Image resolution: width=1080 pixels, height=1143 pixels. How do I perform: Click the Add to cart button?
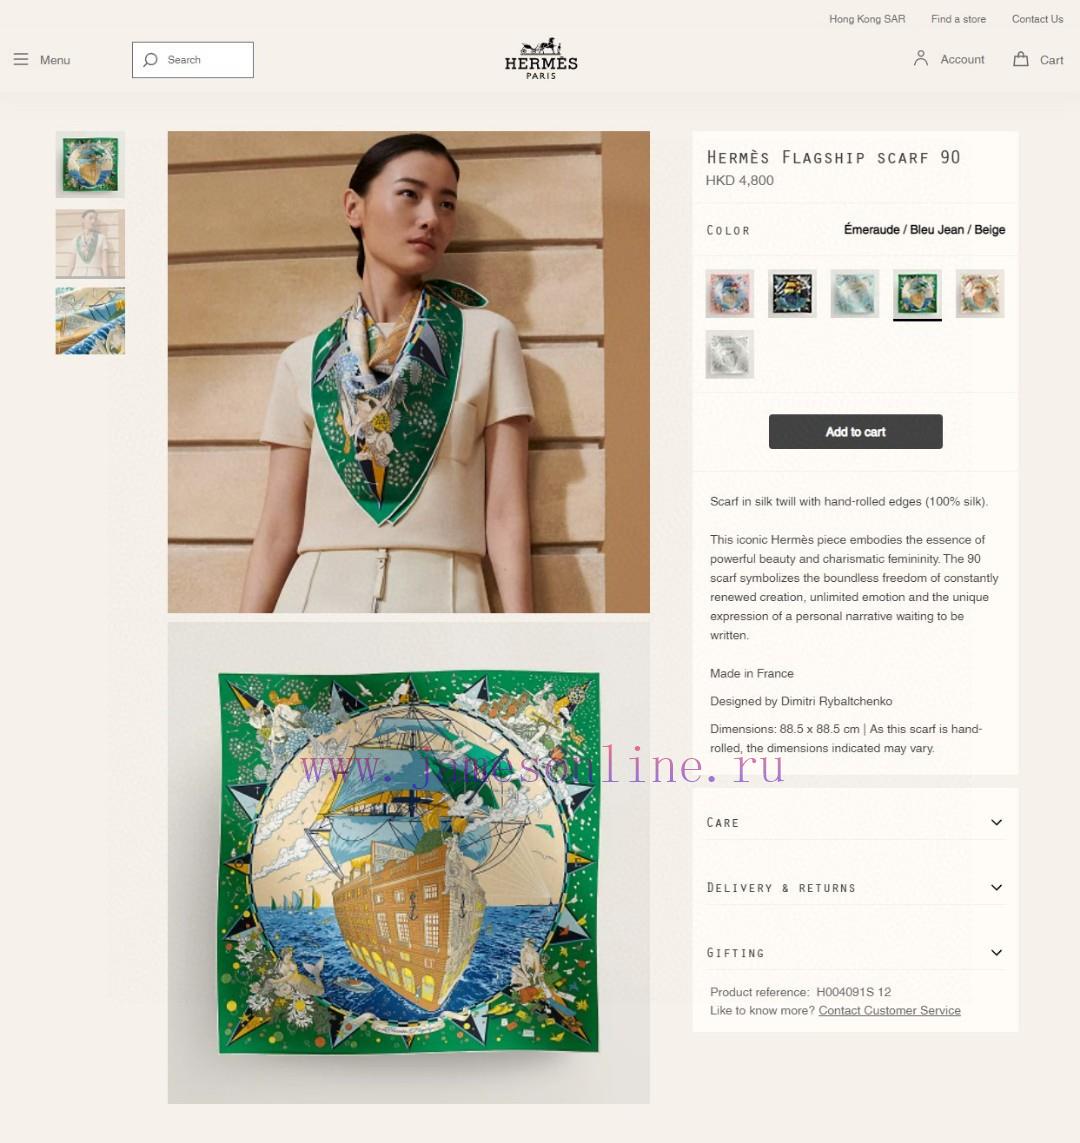tap(856, 432)
